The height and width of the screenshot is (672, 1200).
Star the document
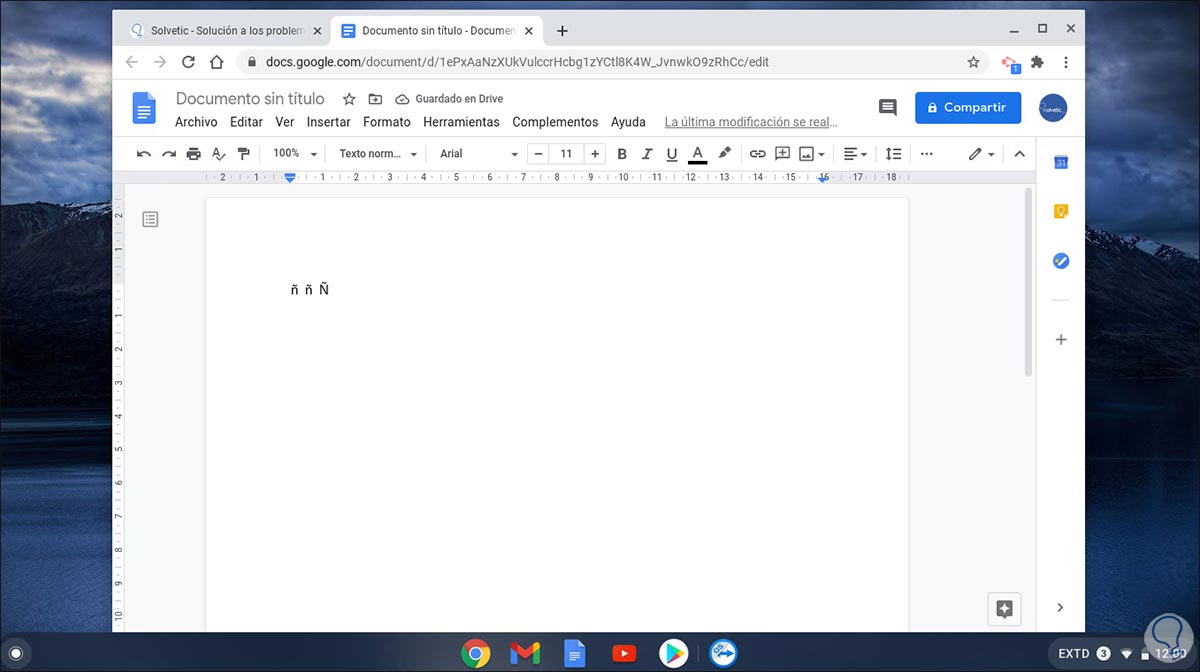point(349,99)
